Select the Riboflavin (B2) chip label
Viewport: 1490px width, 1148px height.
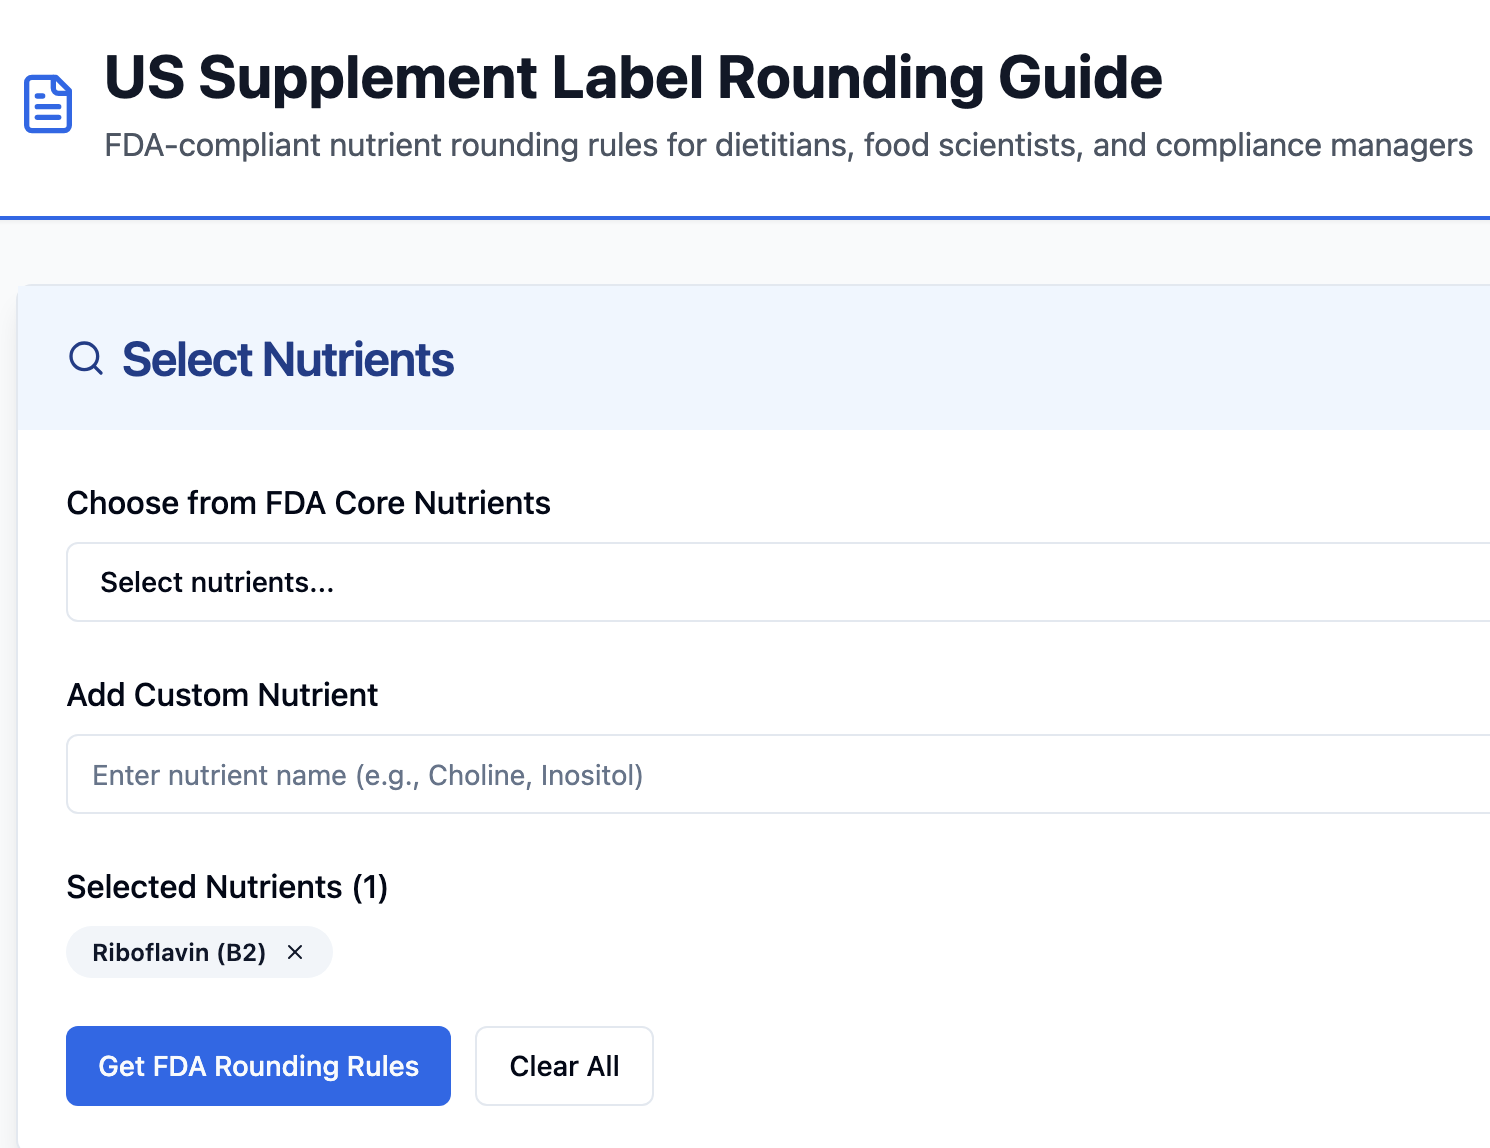tap(179, 952)
